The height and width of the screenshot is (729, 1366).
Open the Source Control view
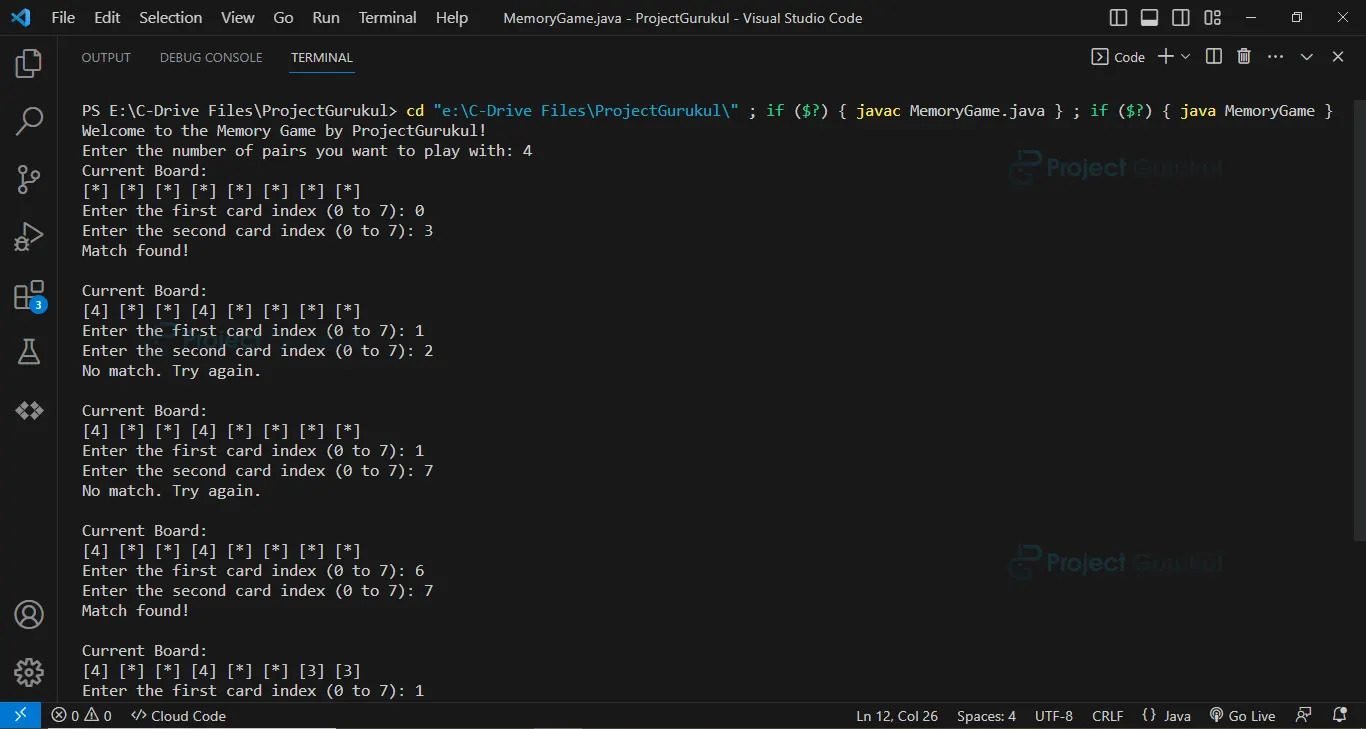pyautogui.click(x=29, y=180)
